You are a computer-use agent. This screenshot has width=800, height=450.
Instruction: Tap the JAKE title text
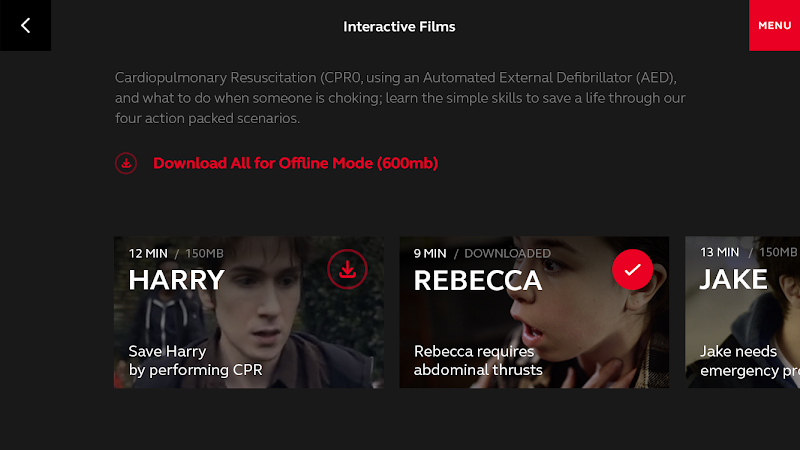(x=733, y=280)
